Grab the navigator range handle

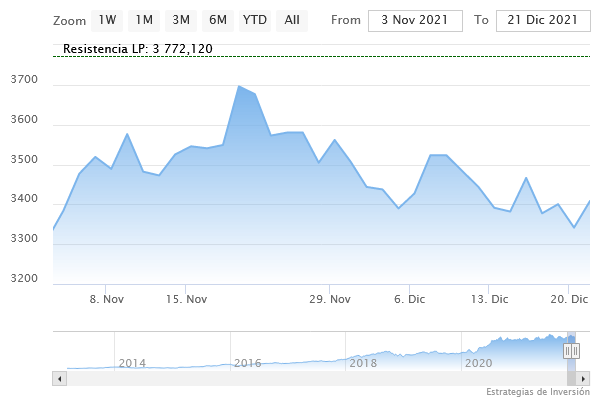[572, 350]
